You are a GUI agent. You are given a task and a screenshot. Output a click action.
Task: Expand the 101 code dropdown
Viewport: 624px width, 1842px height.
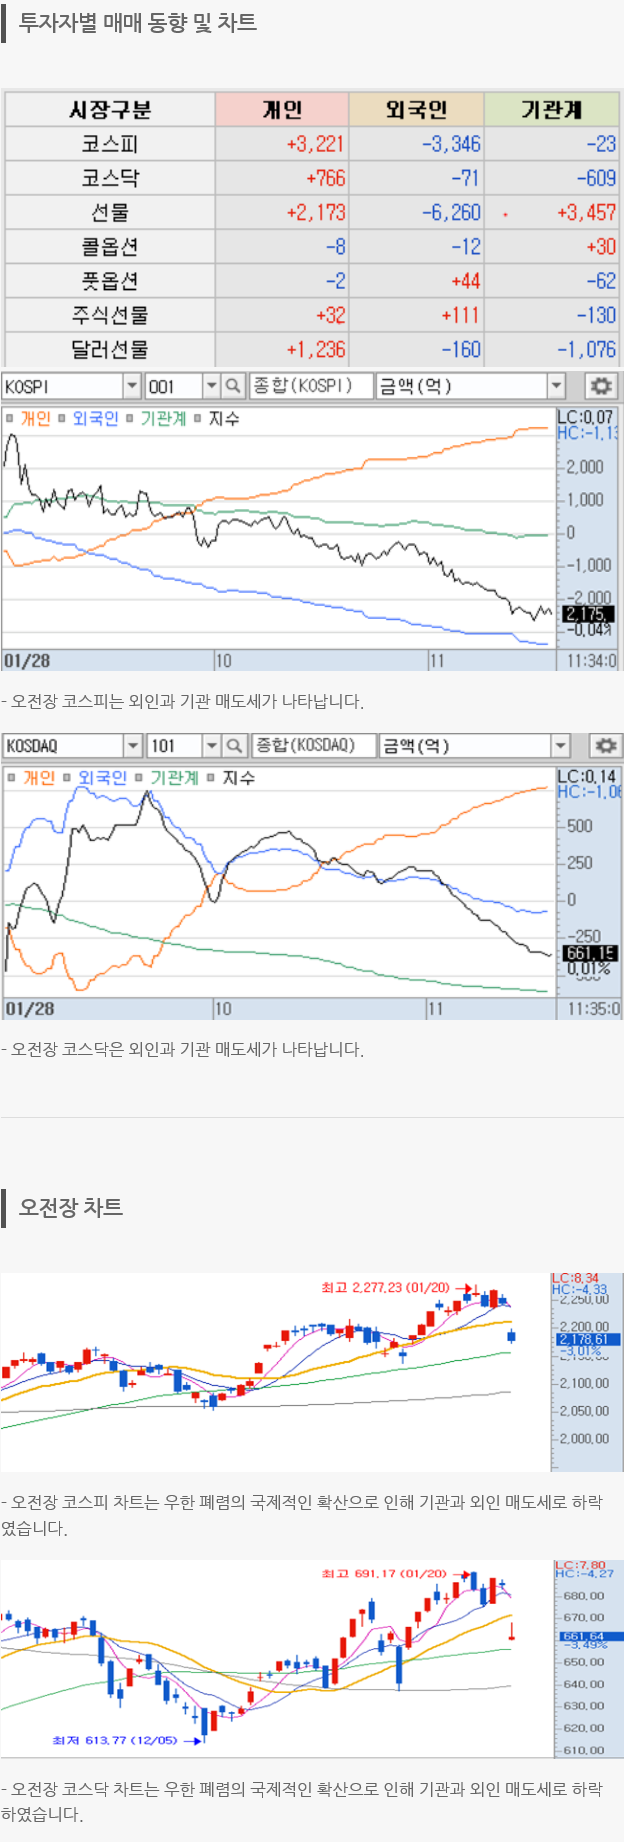tap(211, 745)
